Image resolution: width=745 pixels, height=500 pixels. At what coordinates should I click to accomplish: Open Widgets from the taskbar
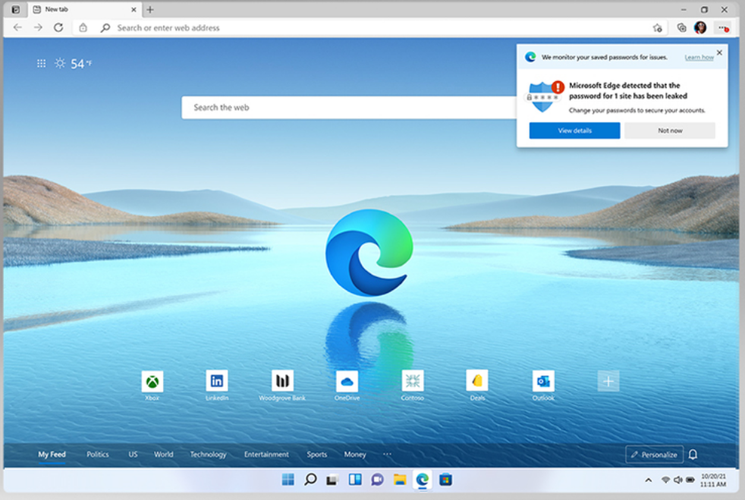(355, 480)
